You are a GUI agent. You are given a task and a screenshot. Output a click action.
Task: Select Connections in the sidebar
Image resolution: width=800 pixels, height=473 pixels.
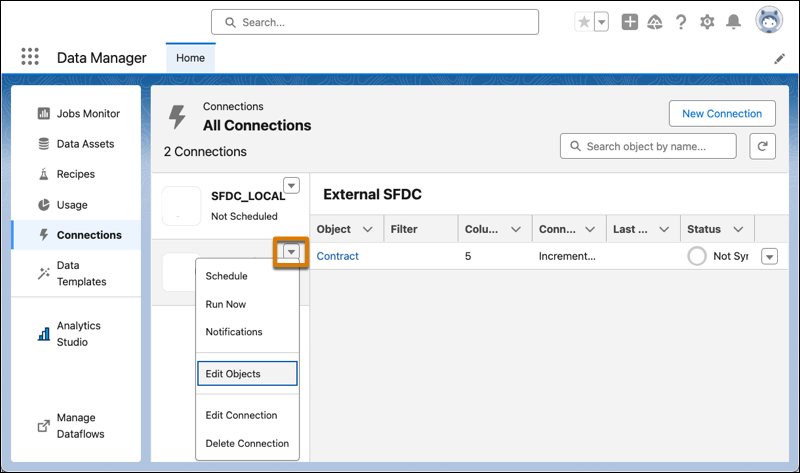[x=77, y=235]
